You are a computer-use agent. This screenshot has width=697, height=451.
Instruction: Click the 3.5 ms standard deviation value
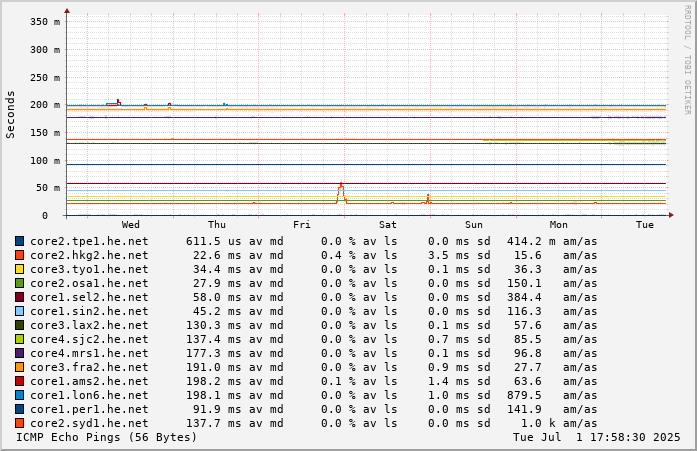(x=449, y=255)
